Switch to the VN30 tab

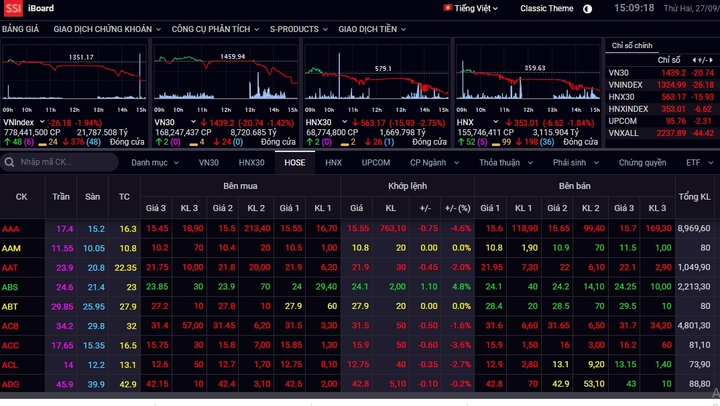point(208,161)
